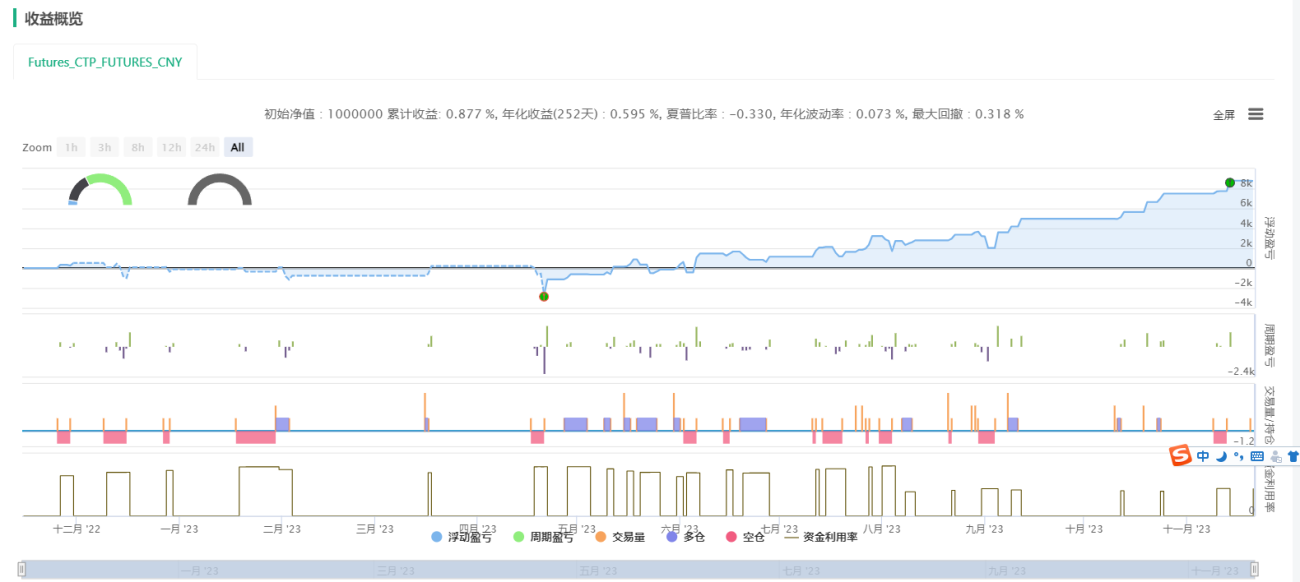
Task: Click the 周期盈亏 y-axis title
Action: [x=1269, y=345]
